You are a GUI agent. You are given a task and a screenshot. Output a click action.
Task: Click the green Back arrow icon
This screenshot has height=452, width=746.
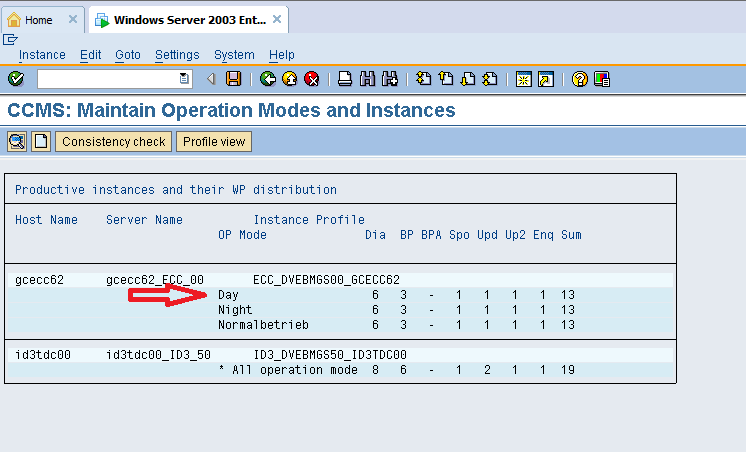pyautogui.click(x=267, y=79)
